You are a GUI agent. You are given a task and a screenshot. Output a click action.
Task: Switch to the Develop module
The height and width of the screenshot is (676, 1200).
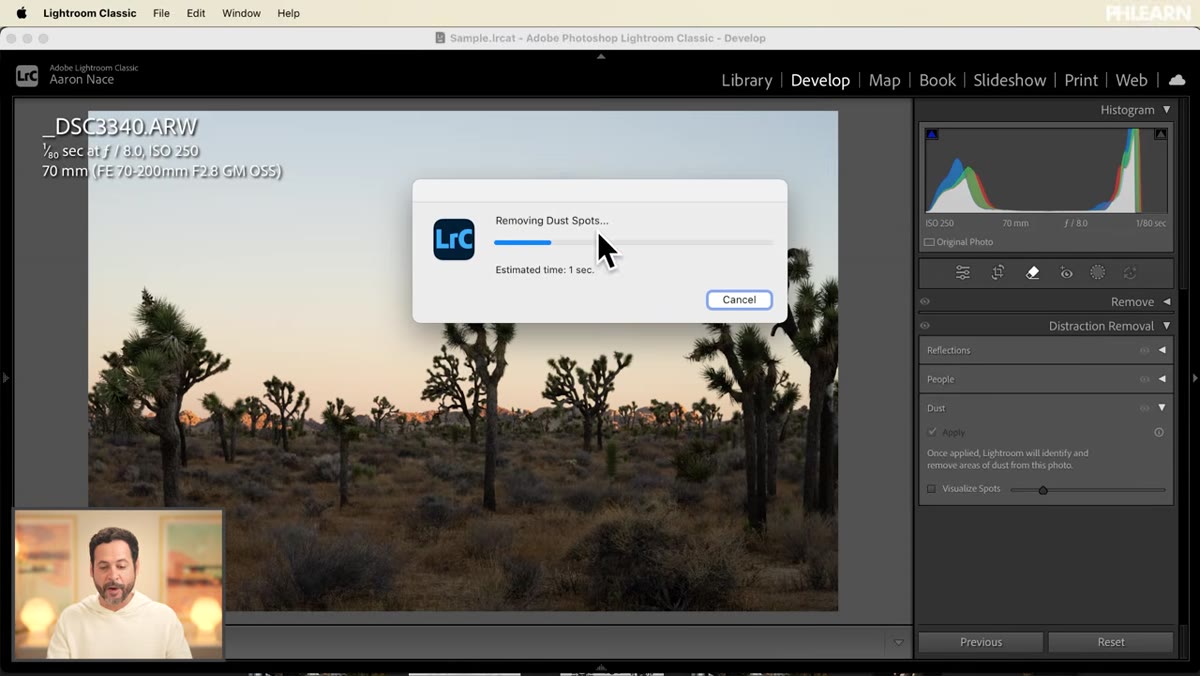point(820,80)
